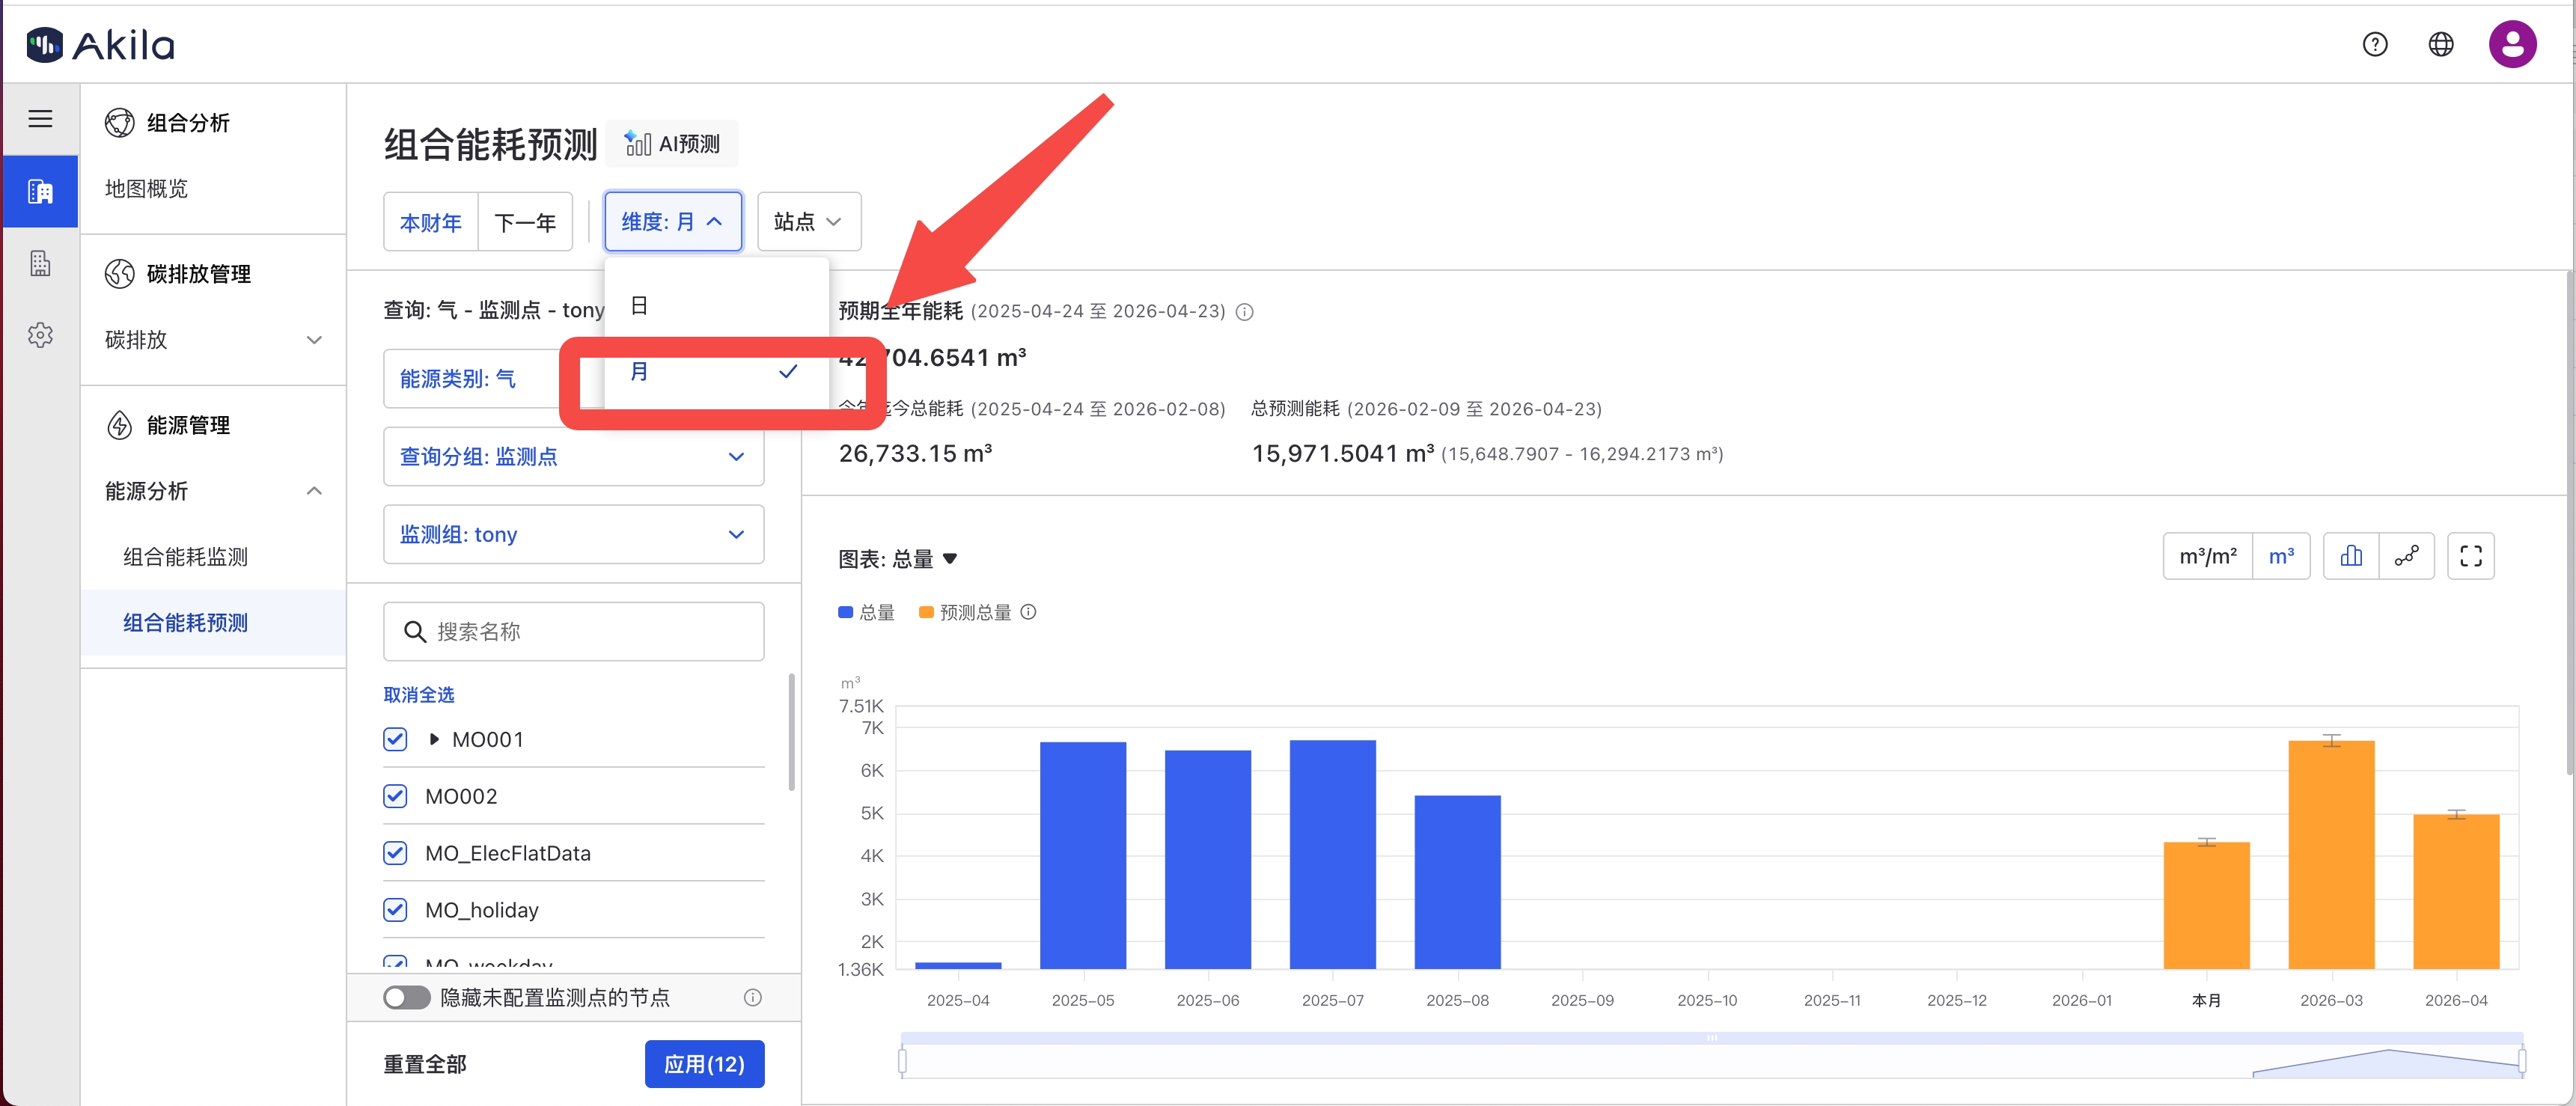Open the settings gear in left rail

pyautogui.click(x=40, y=335)
